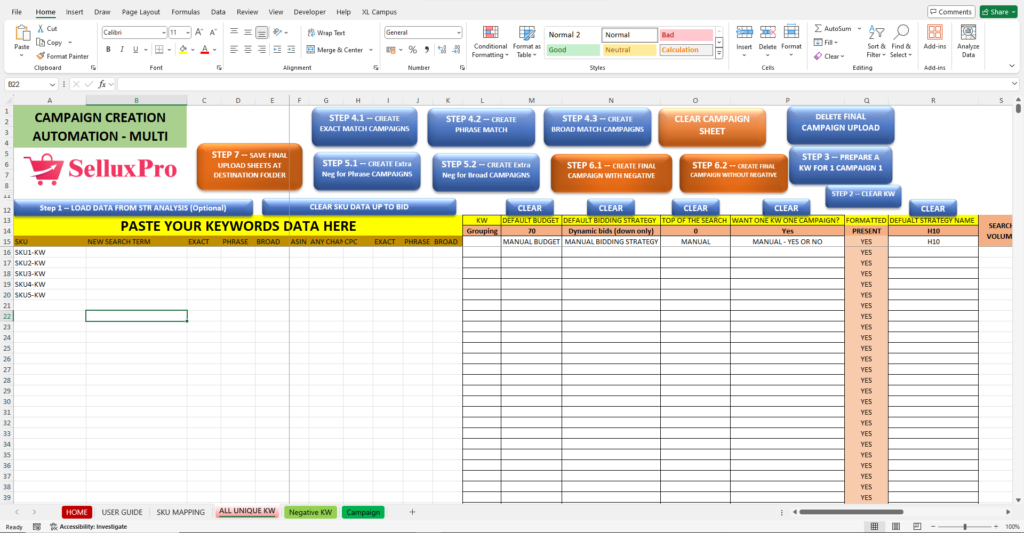Viewport: 1024px width, 533px height.
Task: Enable Wrap Text
Action: tap(326, 33)
